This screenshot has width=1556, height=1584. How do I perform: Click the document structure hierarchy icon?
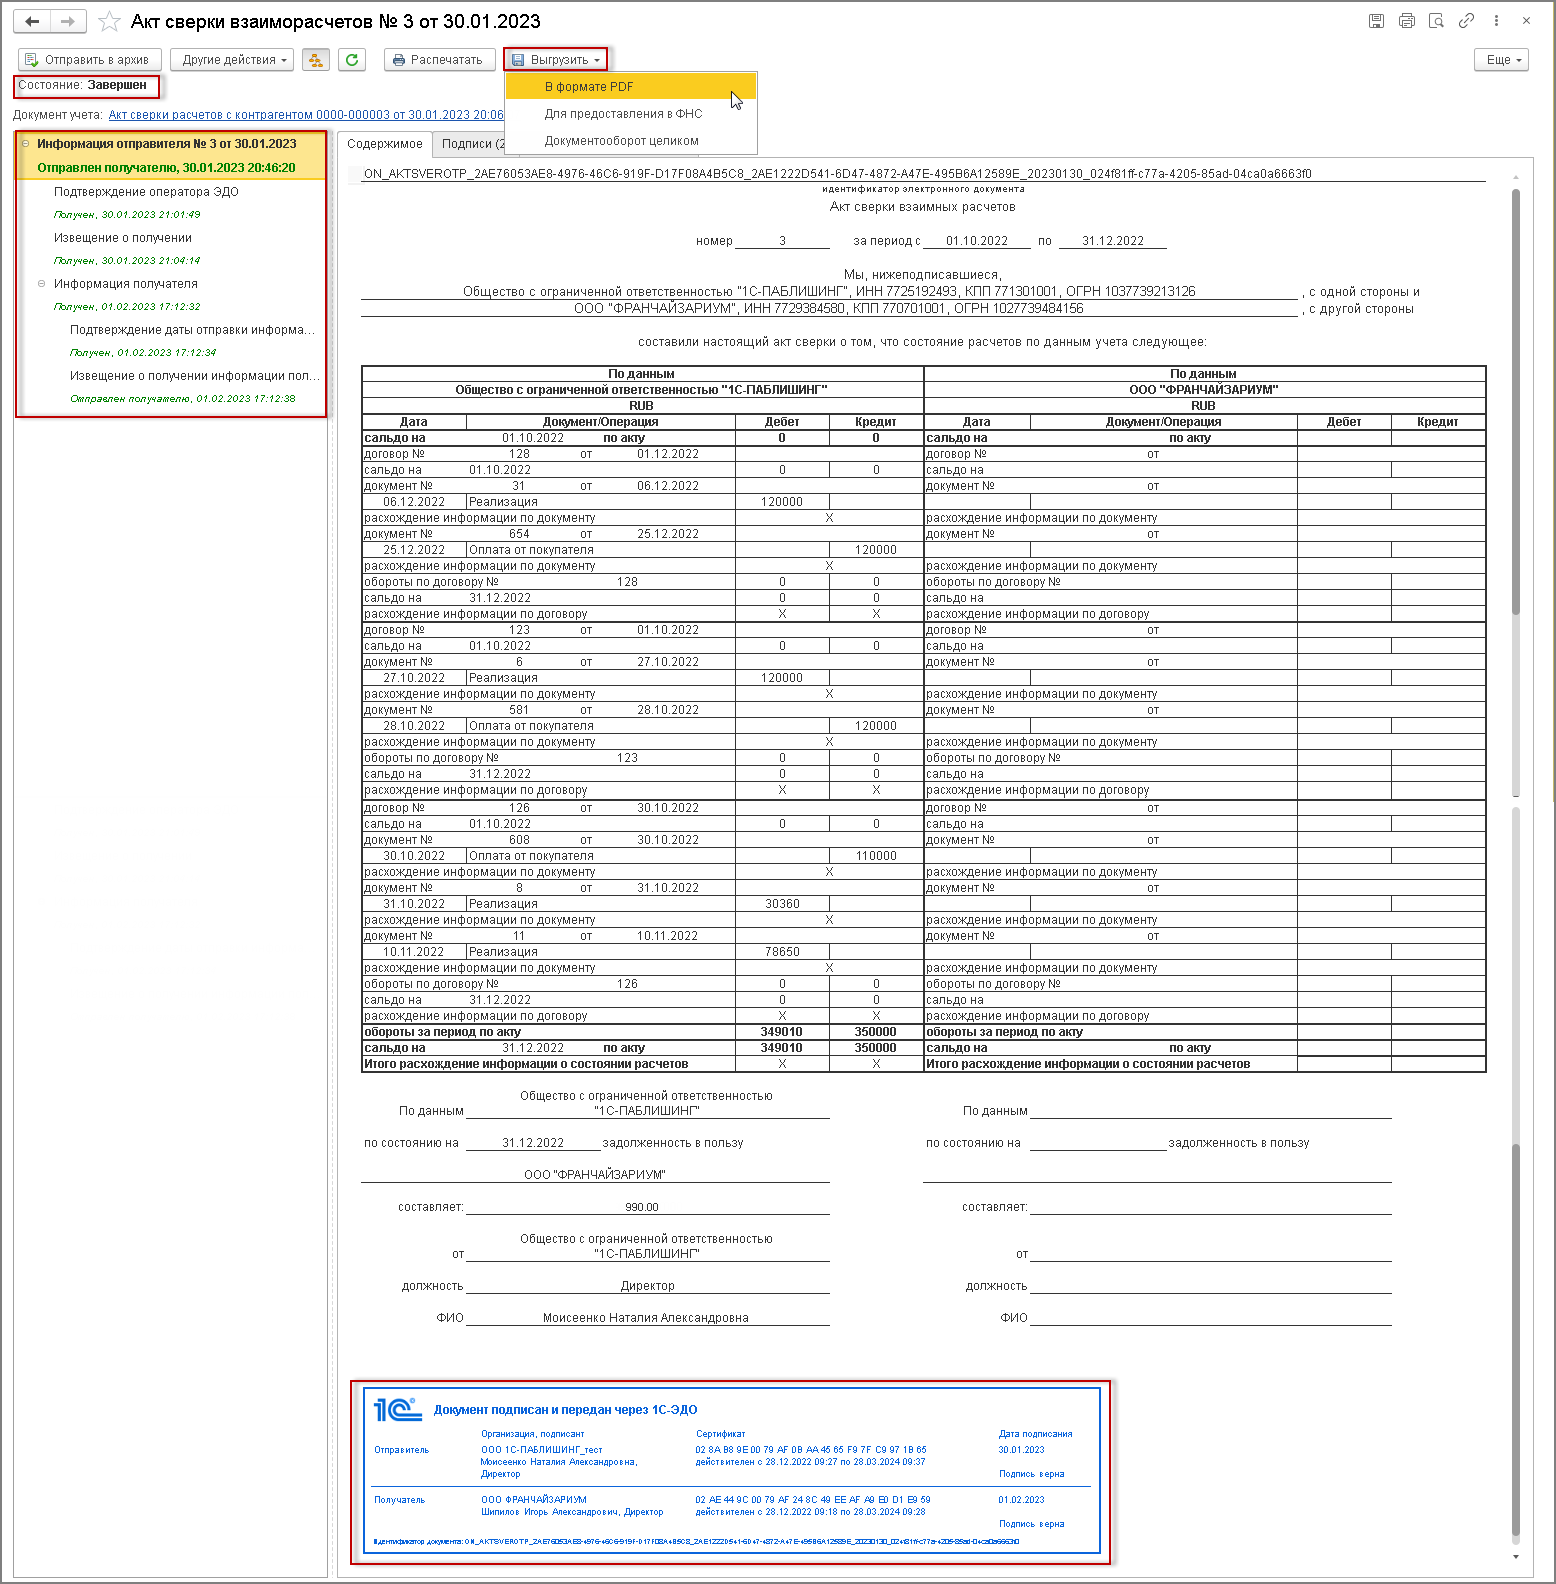(316, 60)
